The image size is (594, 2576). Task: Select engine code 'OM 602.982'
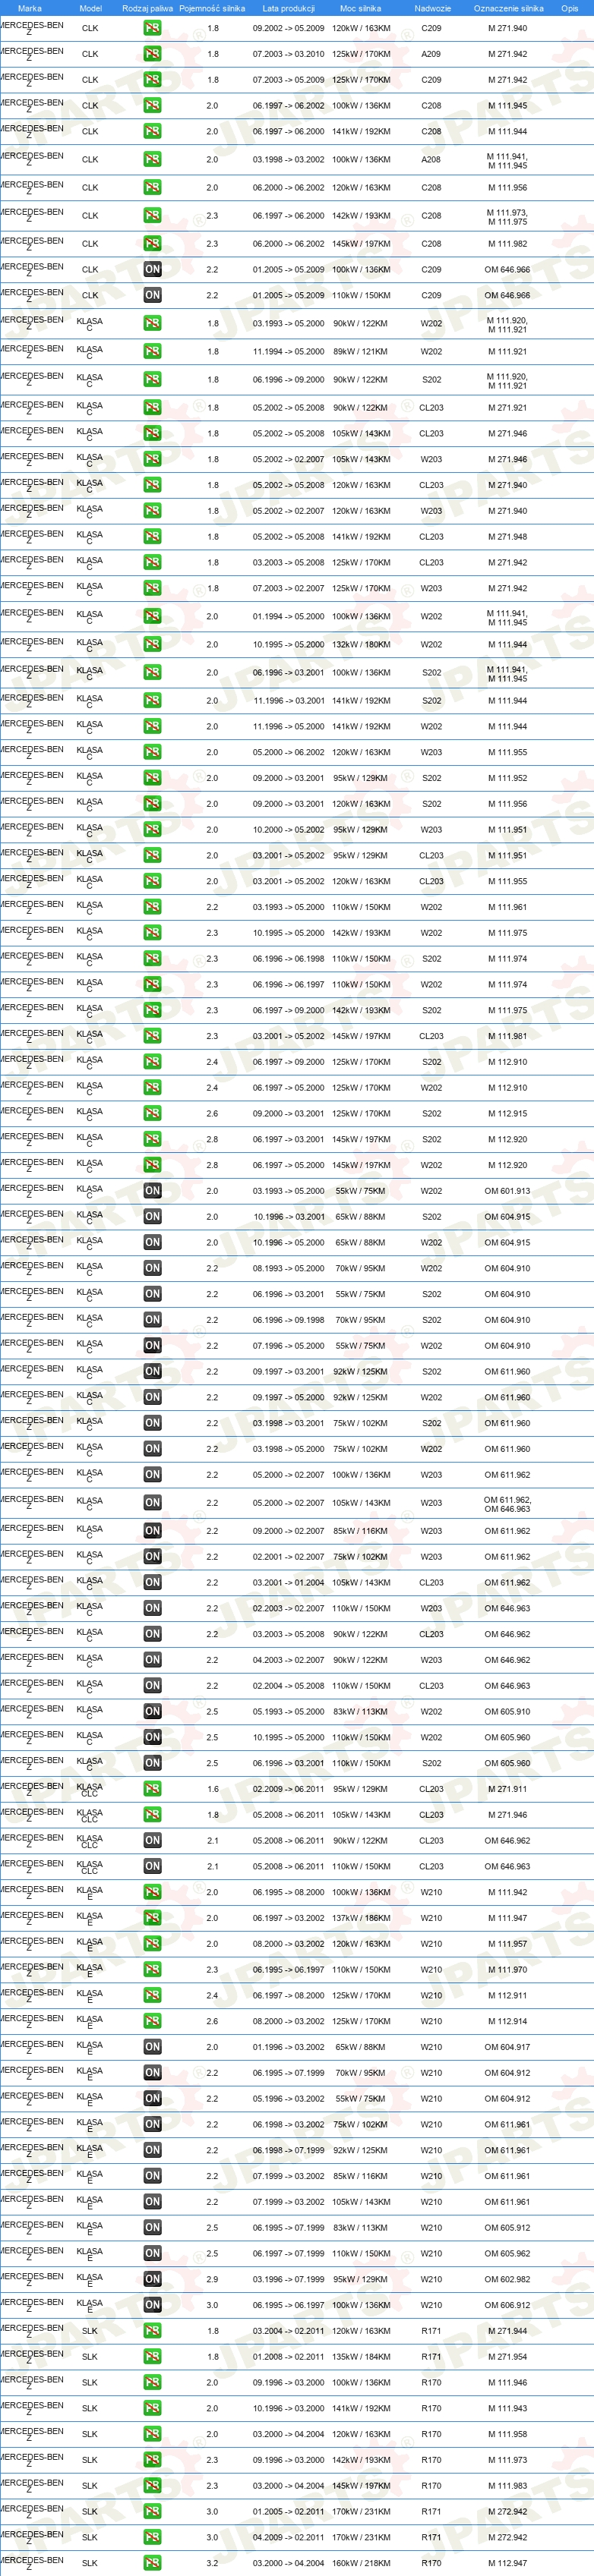pos(508,2279)
